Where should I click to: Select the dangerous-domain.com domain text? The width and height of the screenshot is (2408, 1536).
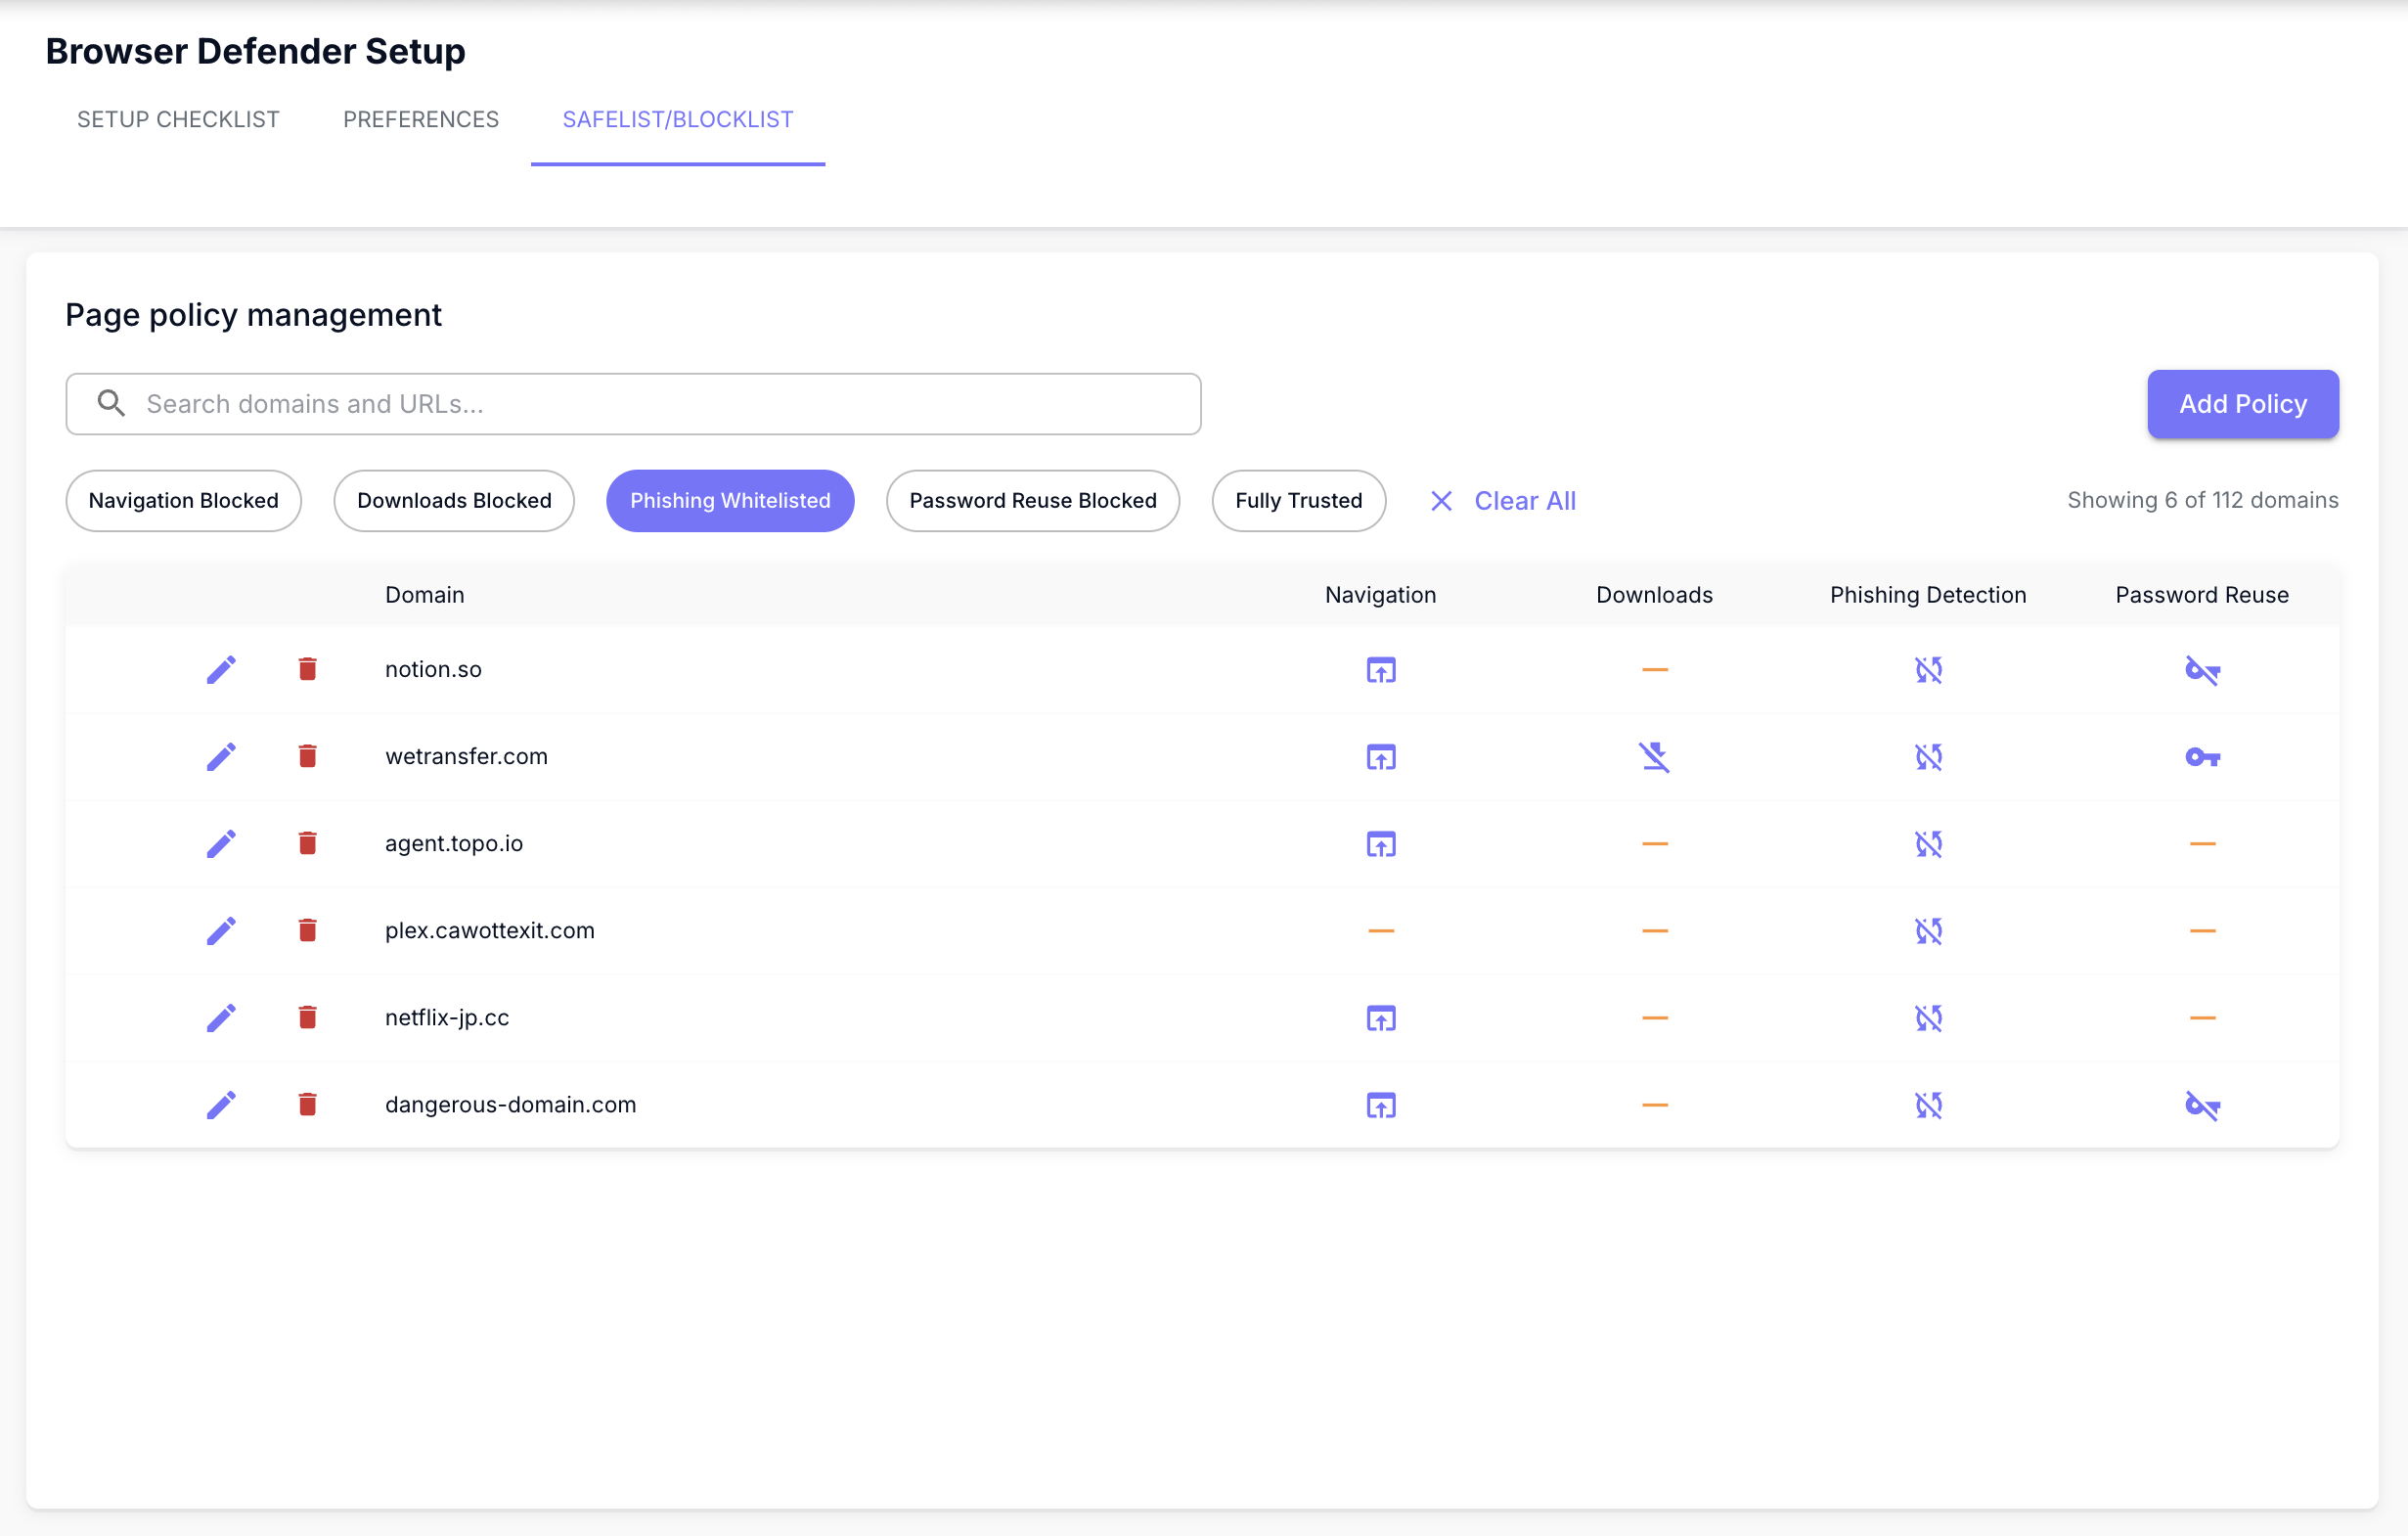pos(510,1104)
